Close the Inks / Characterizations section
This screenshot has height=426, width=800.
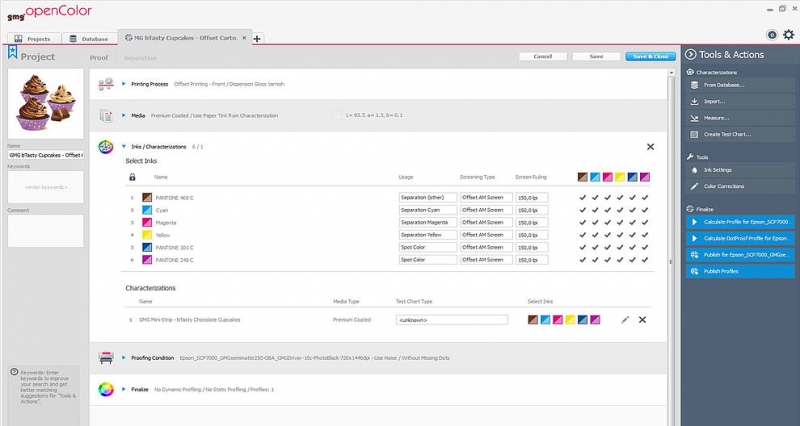[650, 147]
